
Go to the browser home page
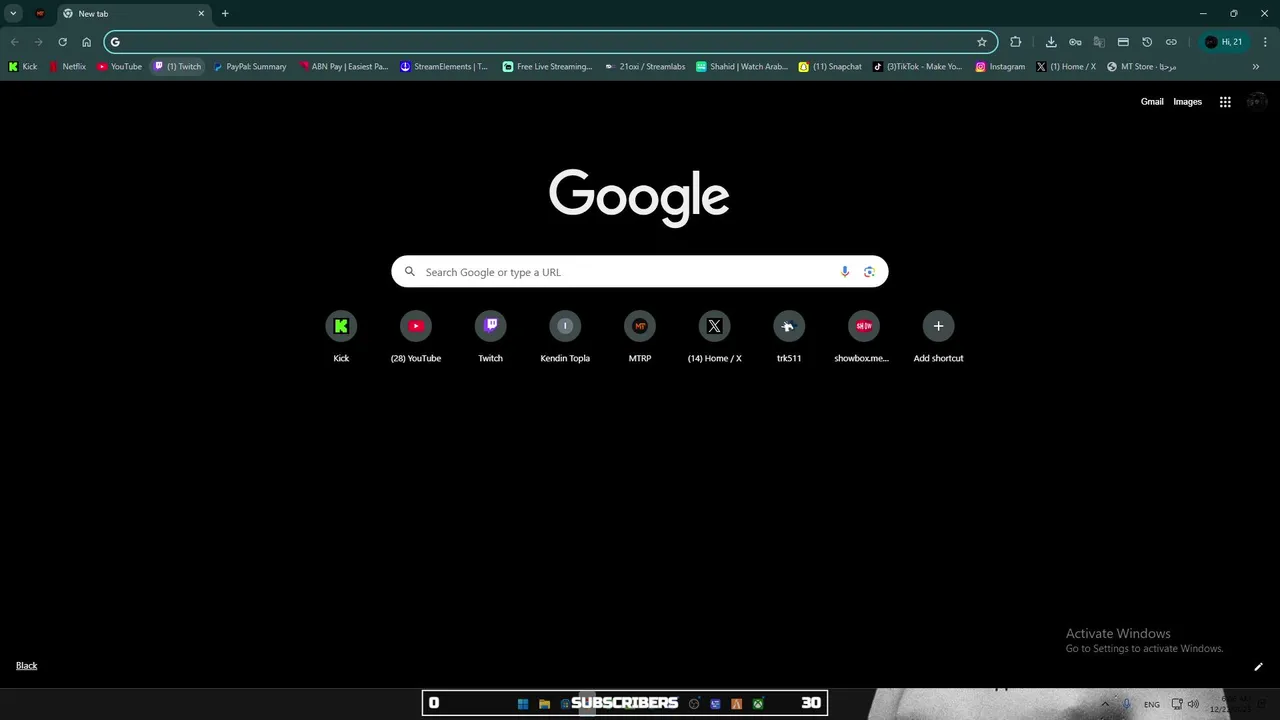tap(86, 42)
